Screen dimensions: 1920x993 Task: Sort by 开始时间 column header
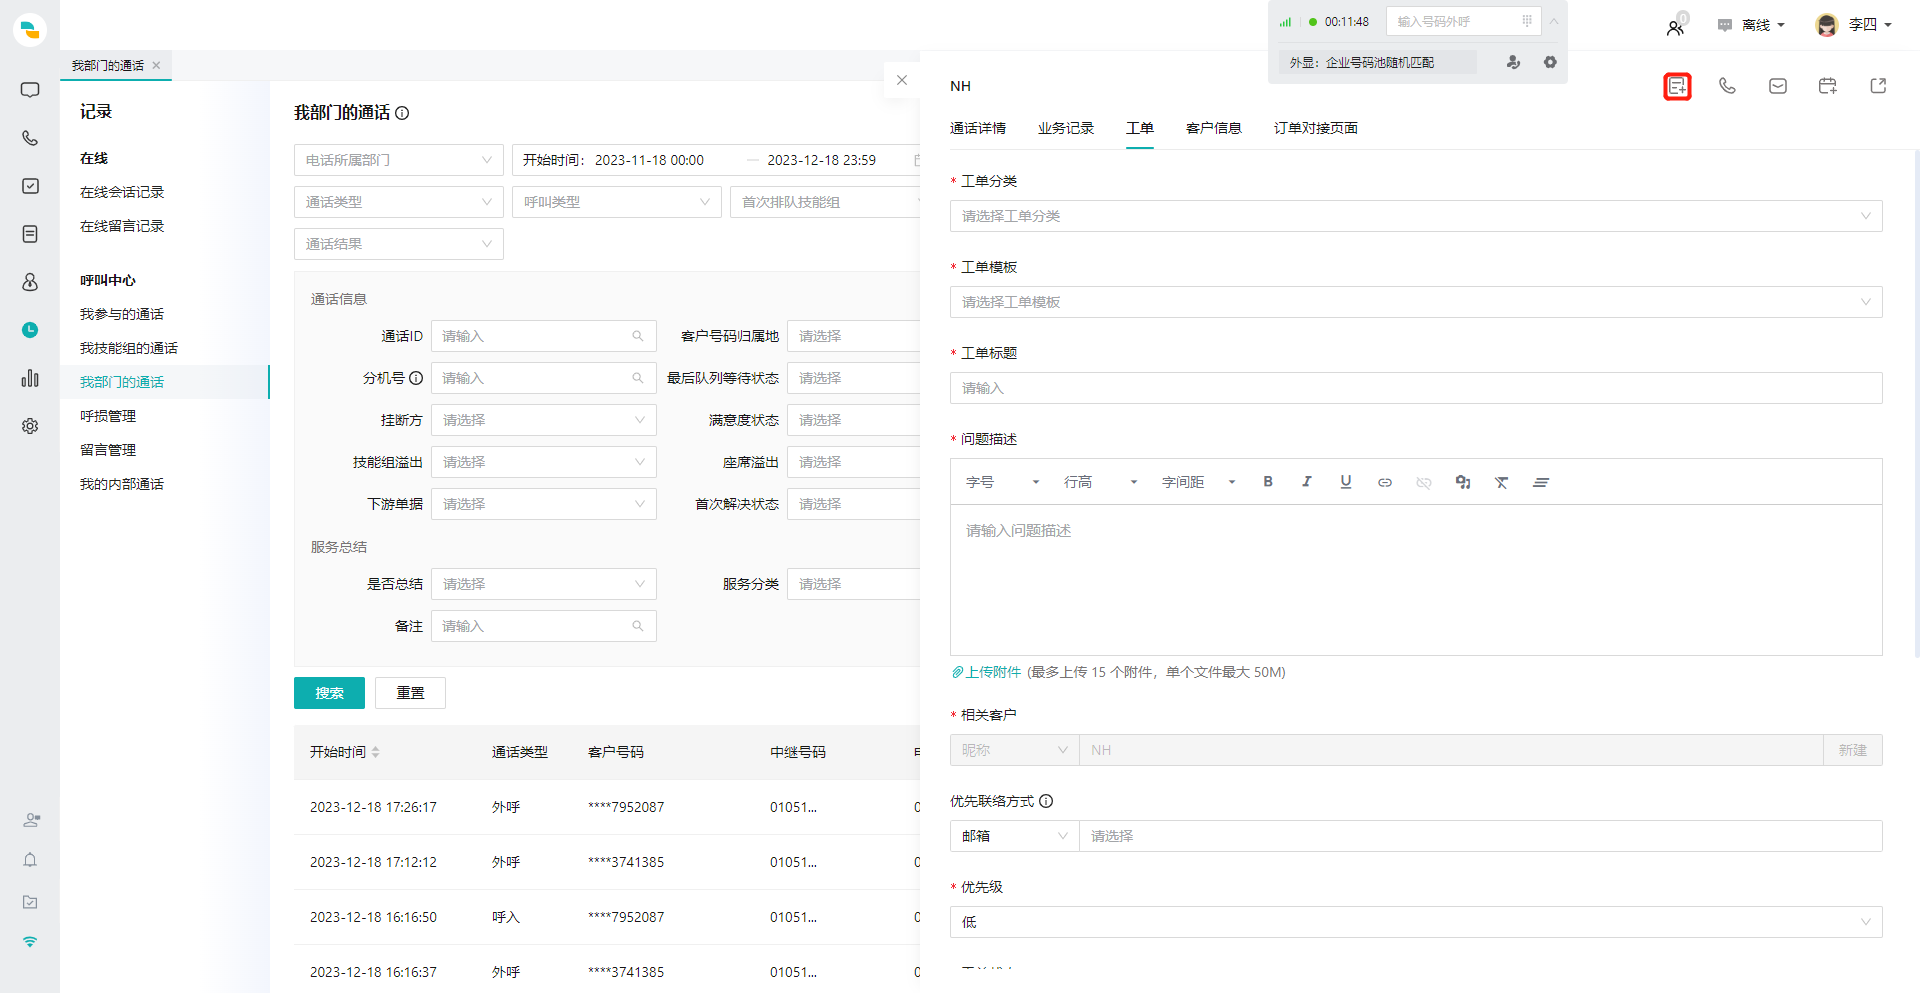[x=345, y=752]
